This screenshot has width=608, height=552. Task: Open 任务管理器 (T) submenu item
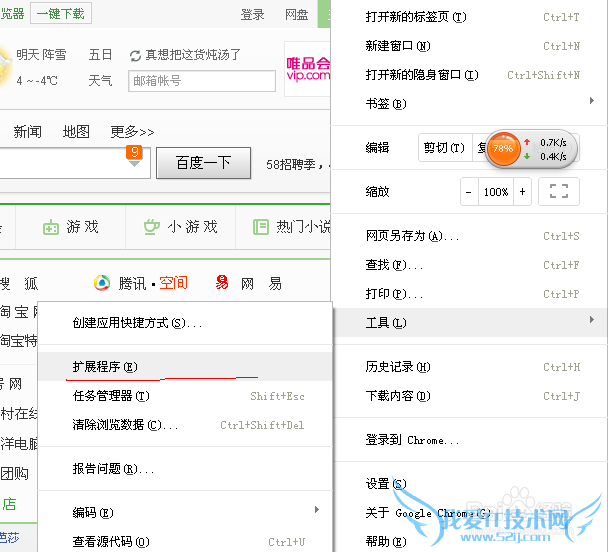click(x=185, y=396)
